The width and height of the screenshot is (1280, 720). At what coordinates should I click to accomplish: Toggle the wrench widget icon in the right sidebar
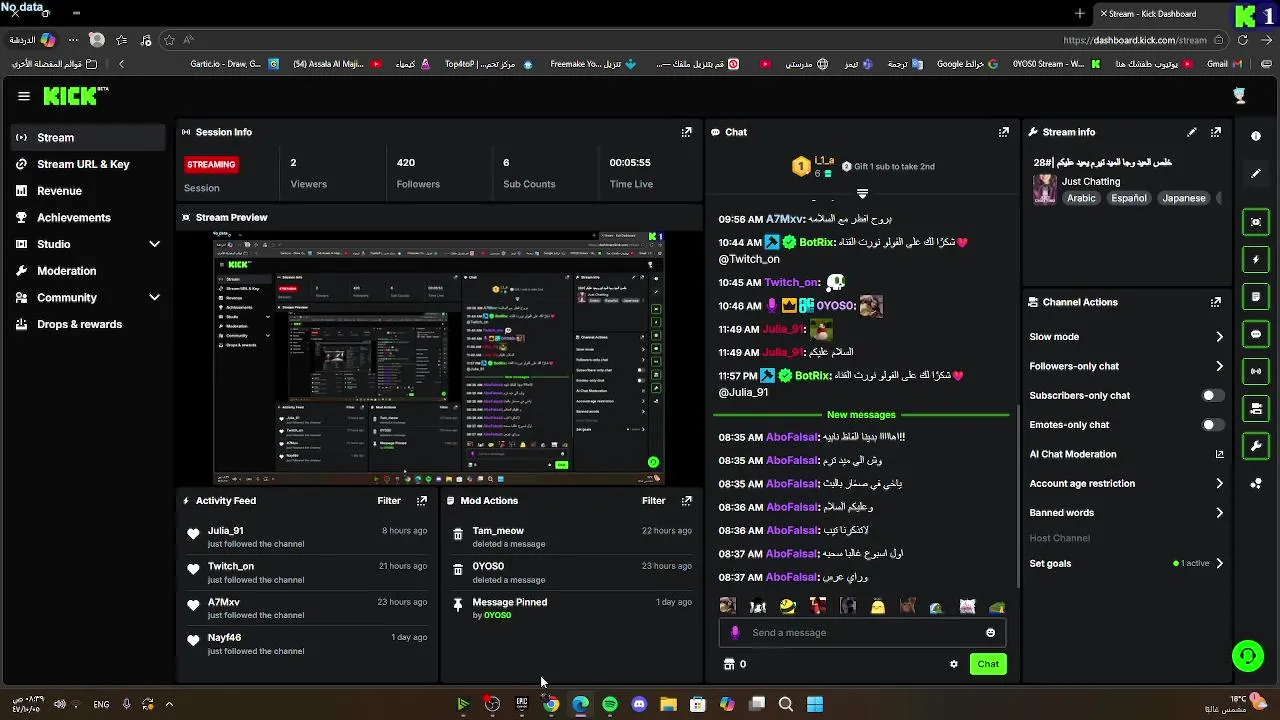1256,446
